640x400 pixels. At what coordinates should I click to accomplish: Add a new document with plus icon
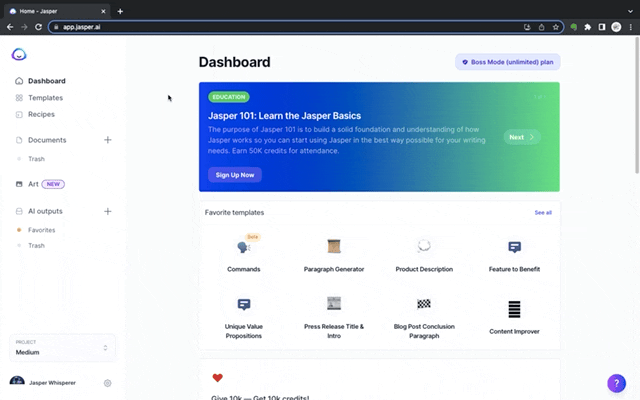pos(108,140)
